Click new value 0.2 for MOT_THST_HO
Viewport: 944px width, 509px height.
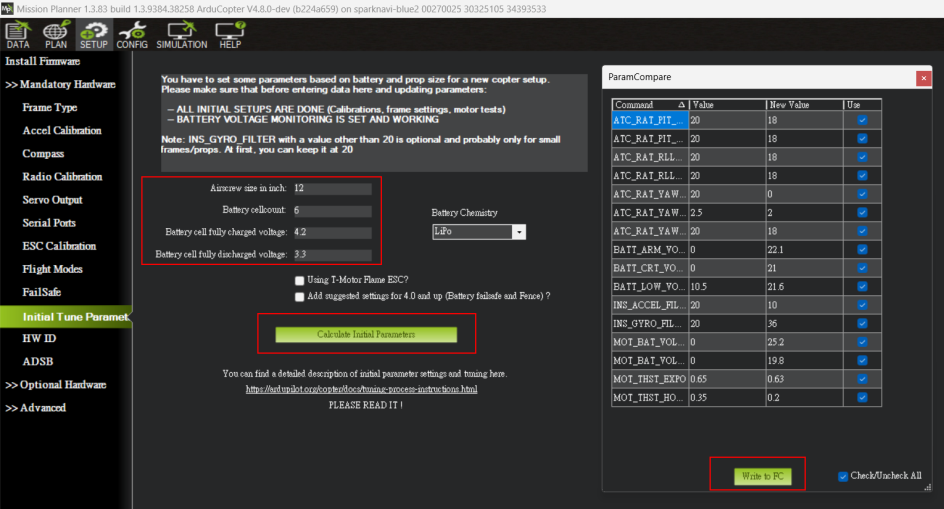coord(804,398)
